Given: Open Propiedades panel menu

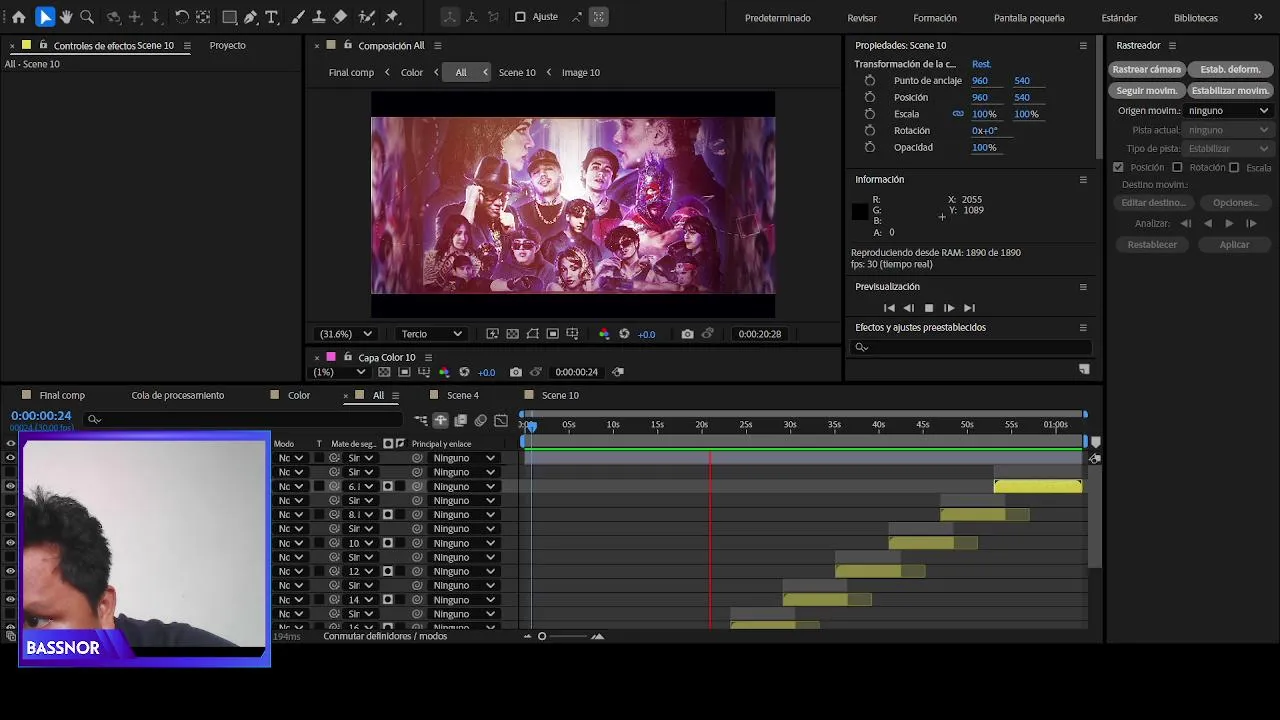Looking at the screenshot, I should click(1083, 45).
